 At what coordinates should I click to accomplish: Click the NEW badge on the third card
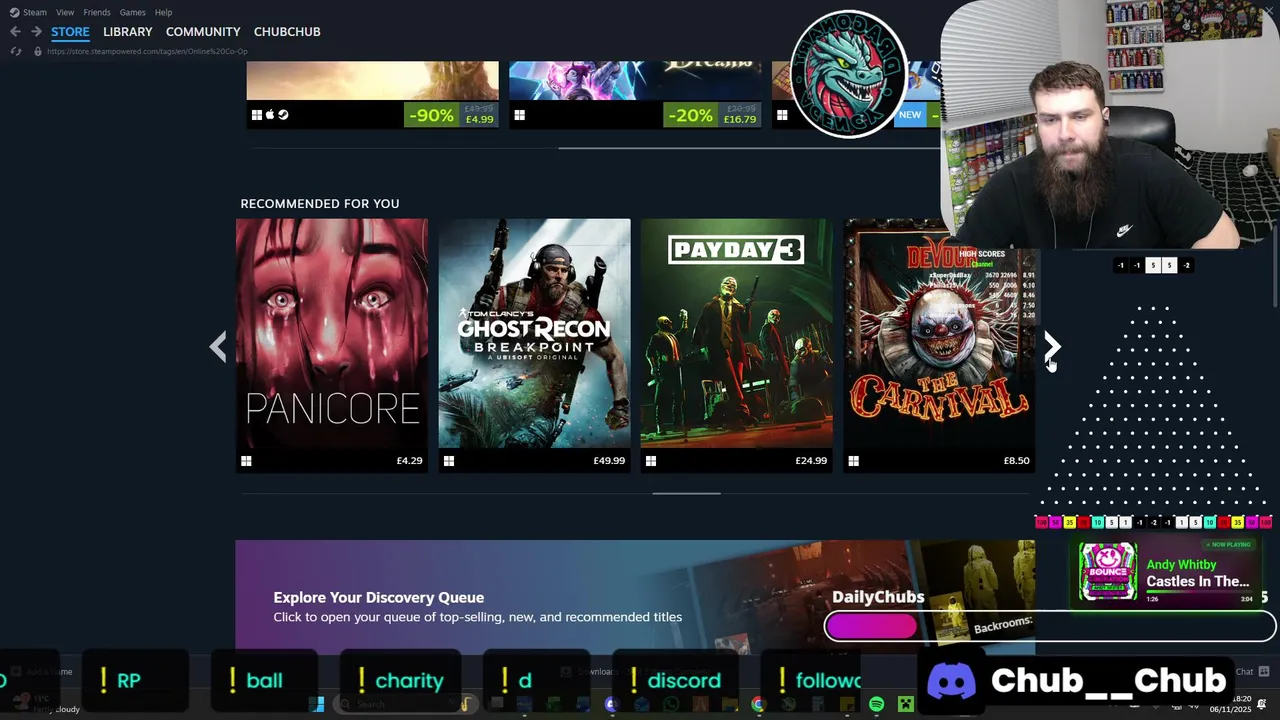pyautogui.click(x=910, y=115)
